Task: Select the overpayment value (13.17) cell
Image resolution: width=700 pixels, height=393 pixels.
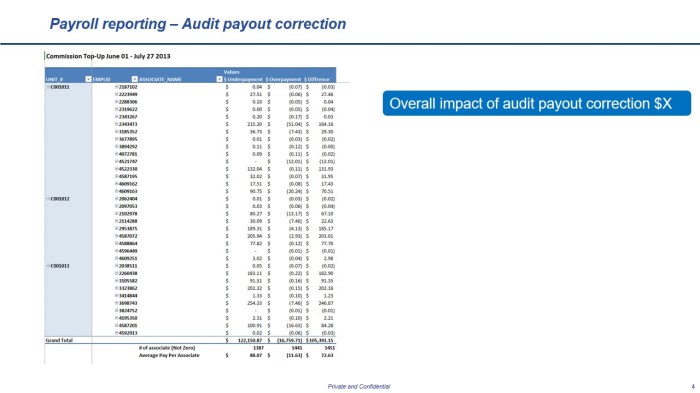Action: [295, 213]
